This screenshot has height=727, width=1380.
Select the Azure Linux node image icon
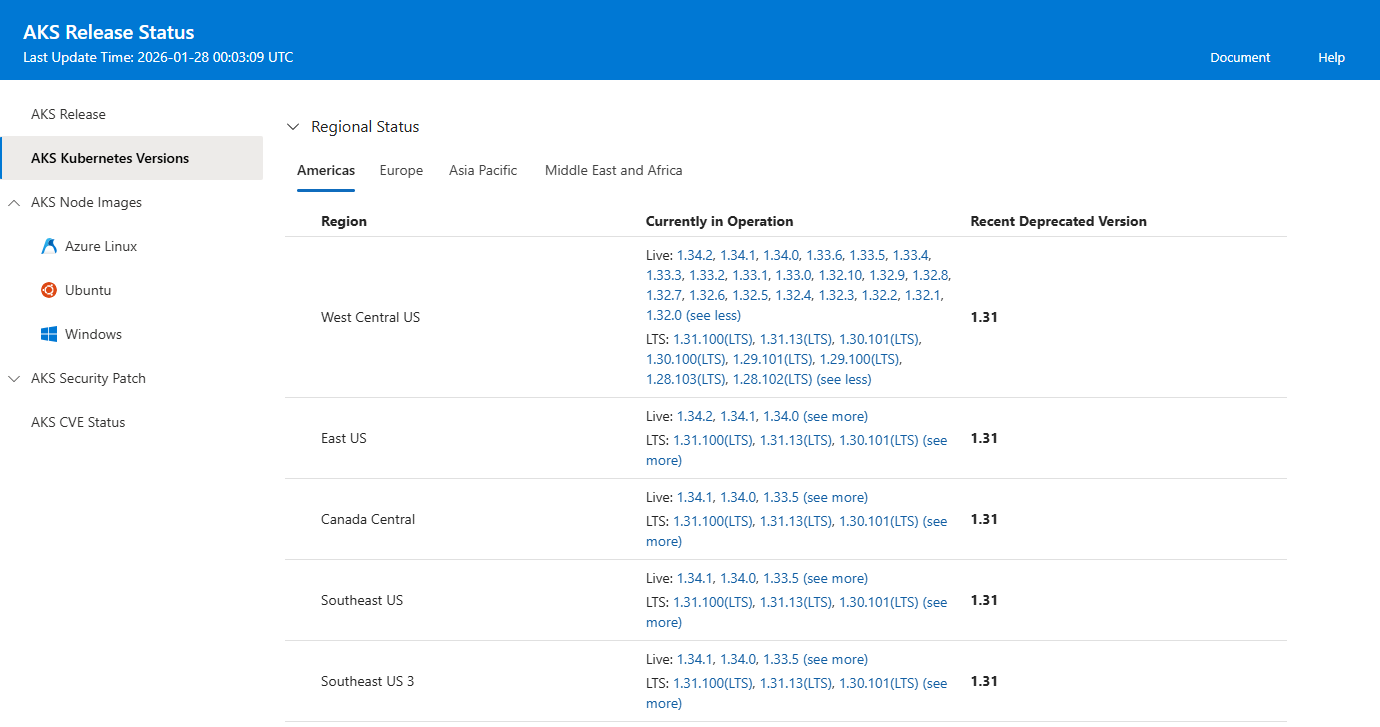click(x=48, y=245)
